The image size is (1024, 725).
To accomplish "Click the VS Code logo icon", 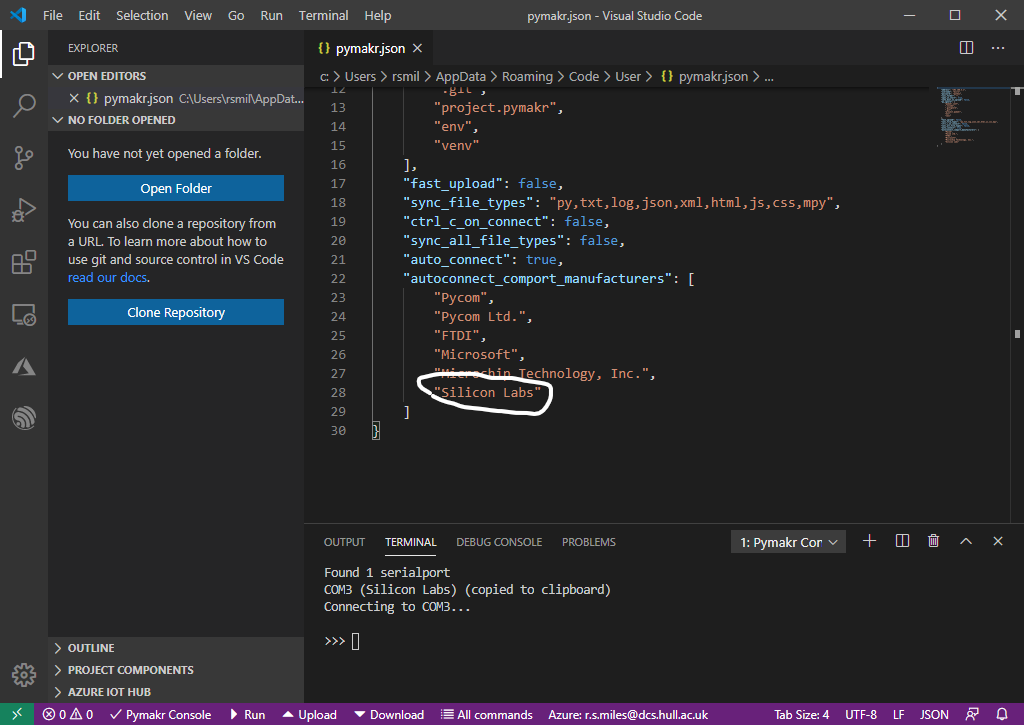I will 18,15.
